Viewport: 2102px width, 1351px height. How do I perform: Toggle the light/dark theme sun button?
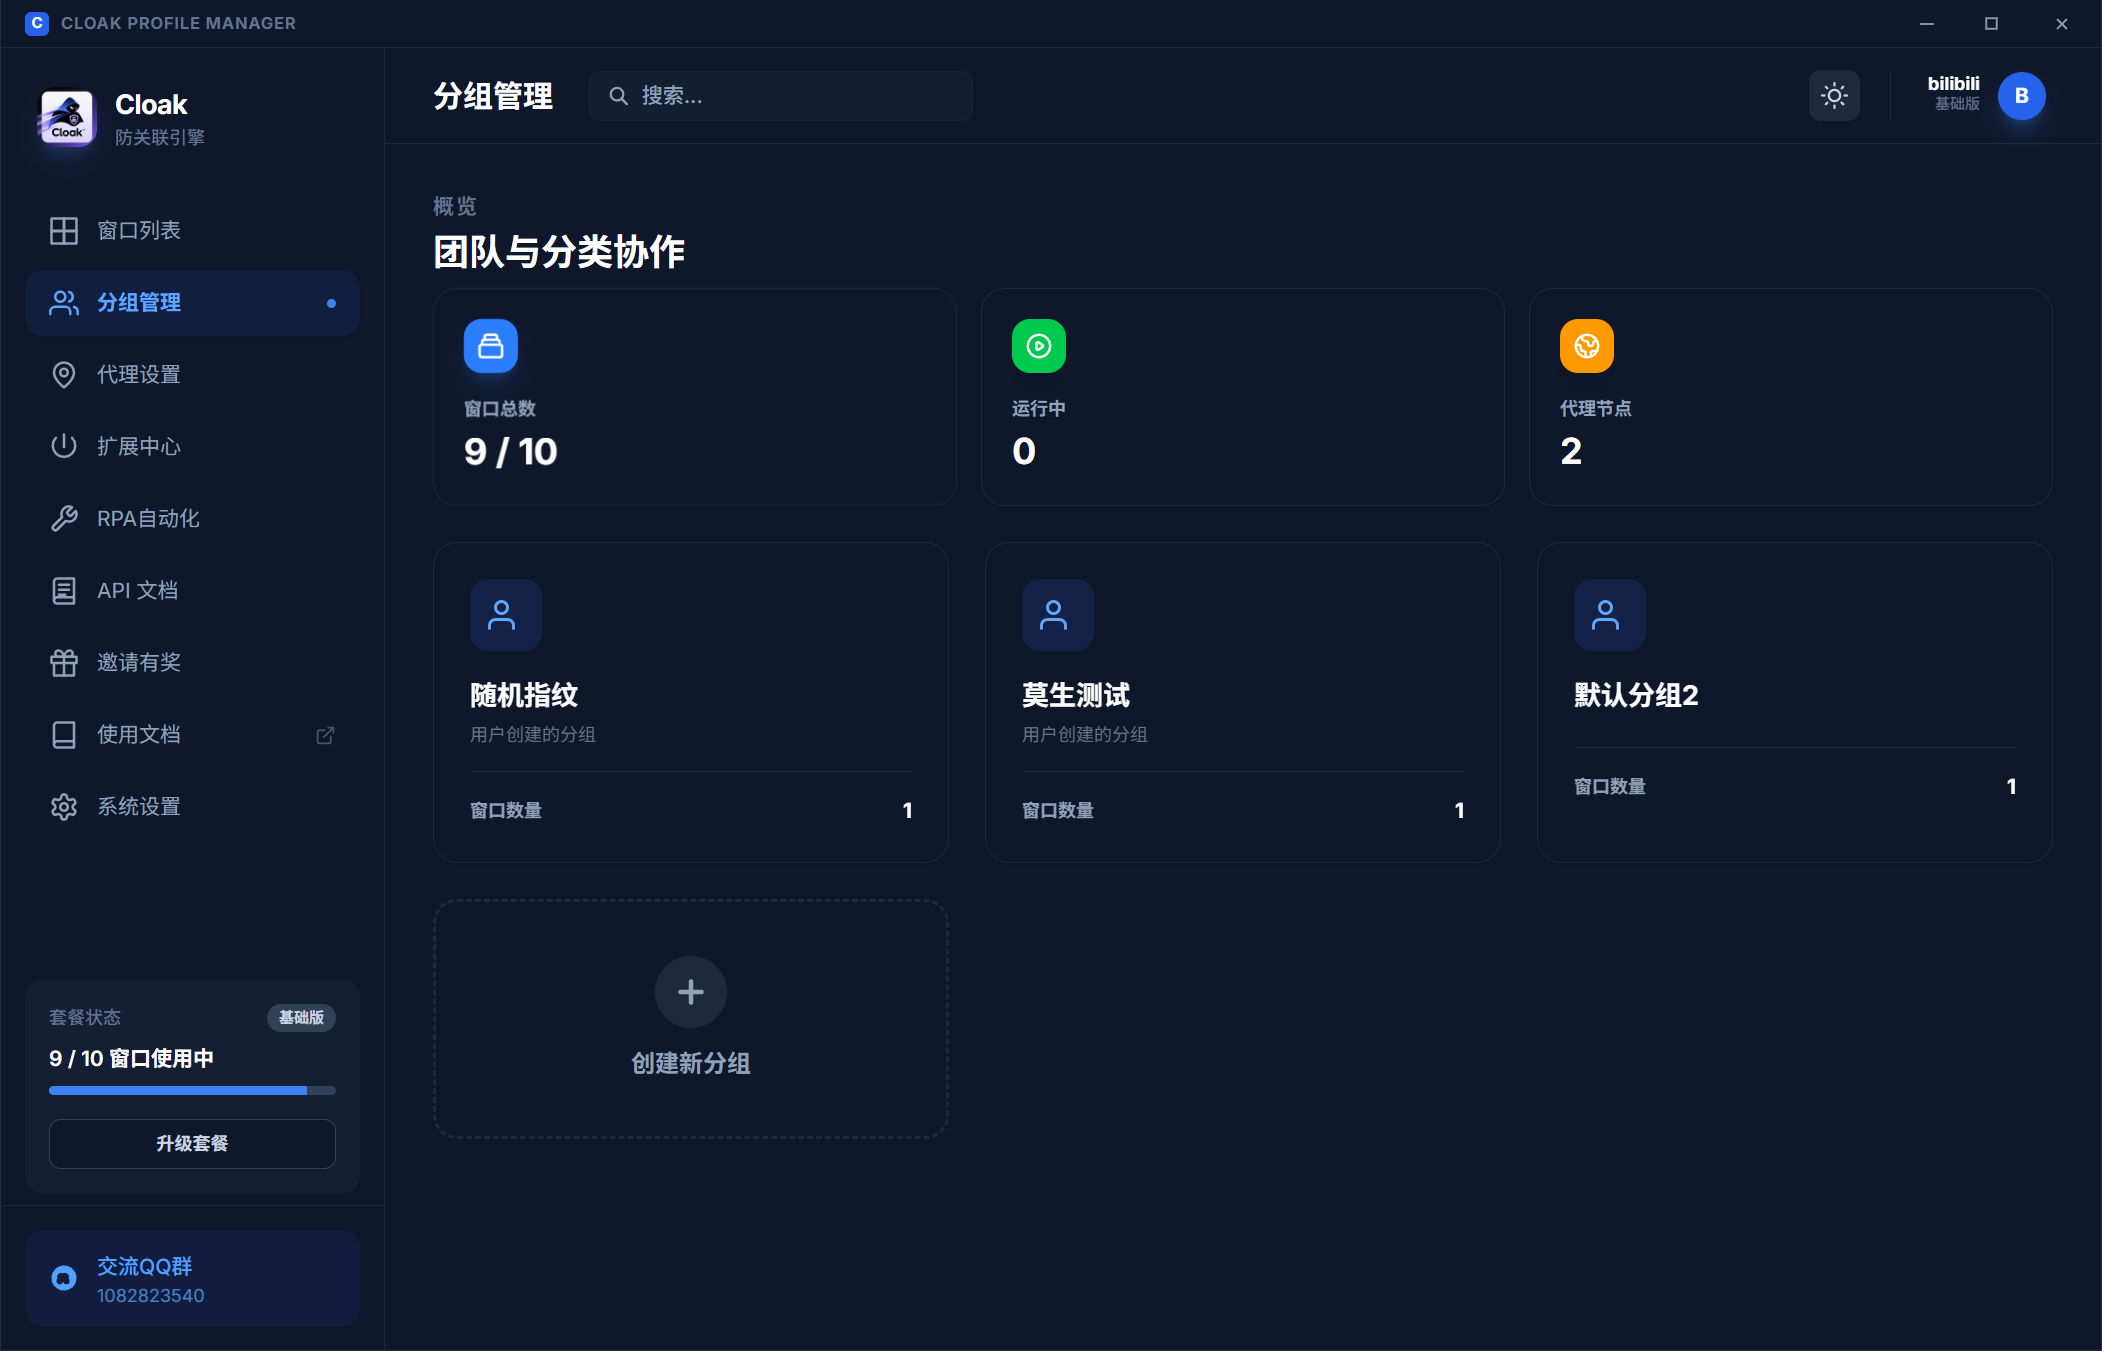[x=1834, y=96]
